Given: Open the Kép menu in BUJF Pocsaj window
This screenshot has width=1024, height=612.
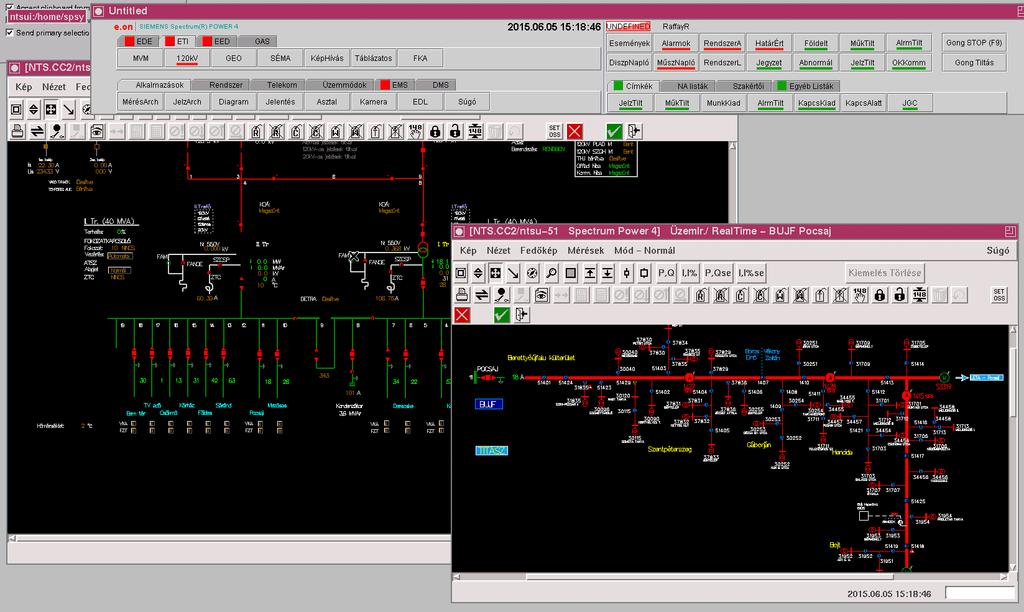Looking at the screenshot, I should pyautogui.click(x=468, y=250).
